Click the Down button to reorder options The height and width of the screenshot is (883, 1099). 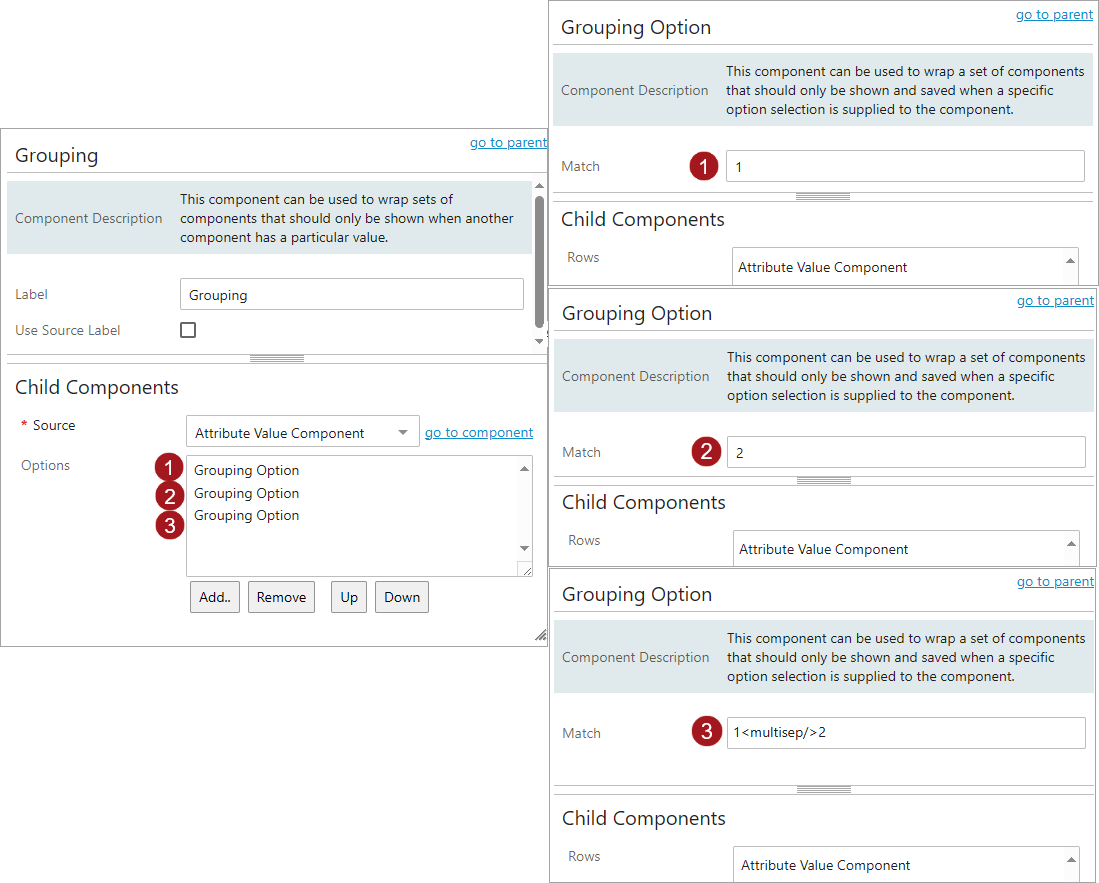click(x=402, y=597)
